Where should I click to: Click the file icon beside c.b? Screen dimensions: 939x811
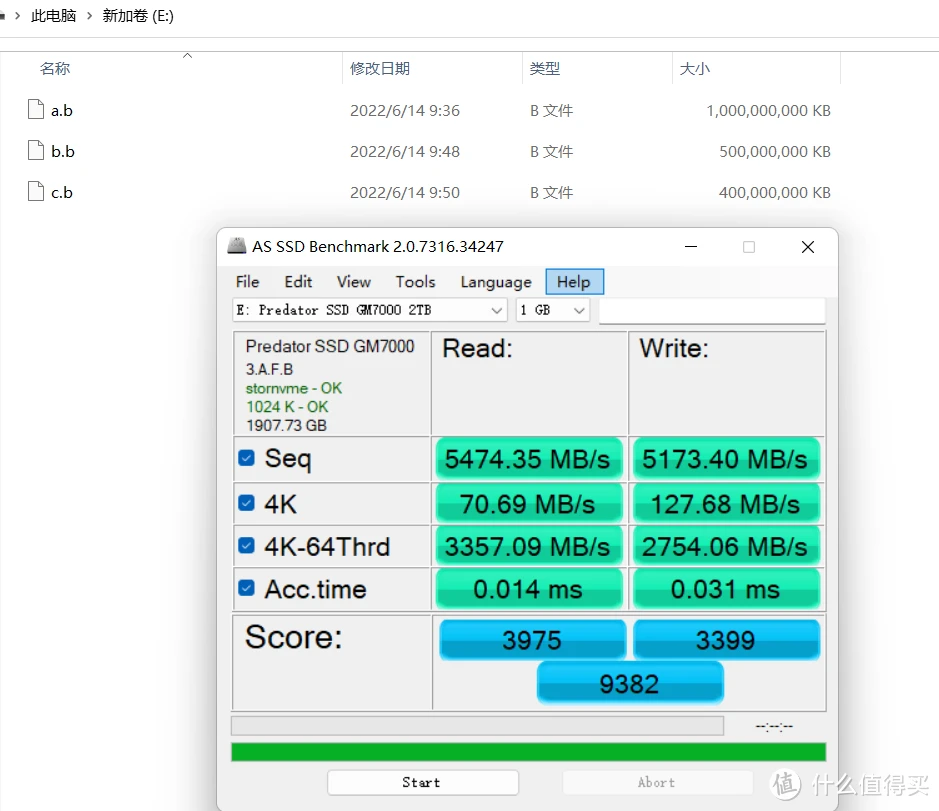click(34, 191)
